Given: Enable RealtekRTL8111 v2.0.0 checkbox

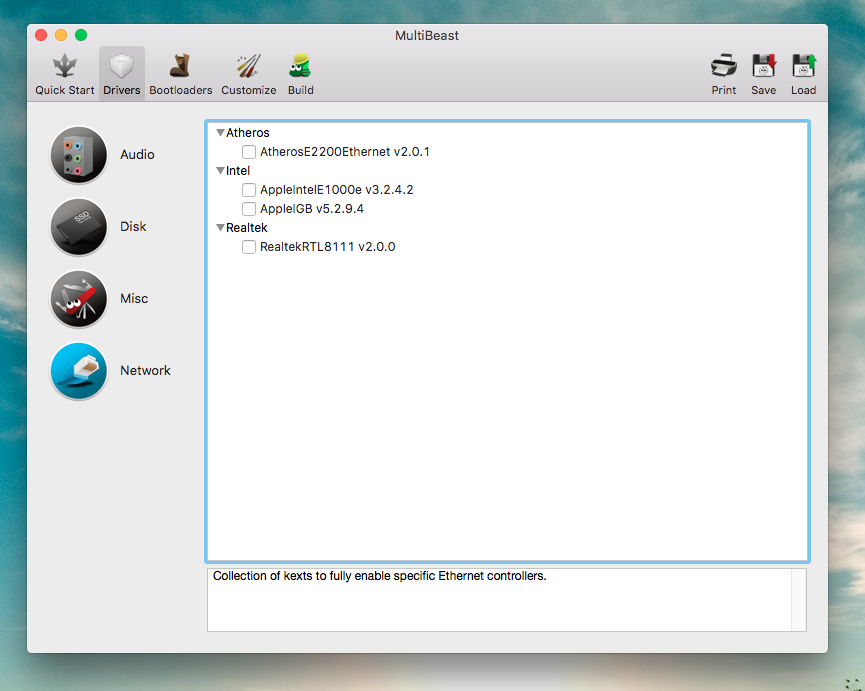Looking at the screenshot, I should [249, 247].
